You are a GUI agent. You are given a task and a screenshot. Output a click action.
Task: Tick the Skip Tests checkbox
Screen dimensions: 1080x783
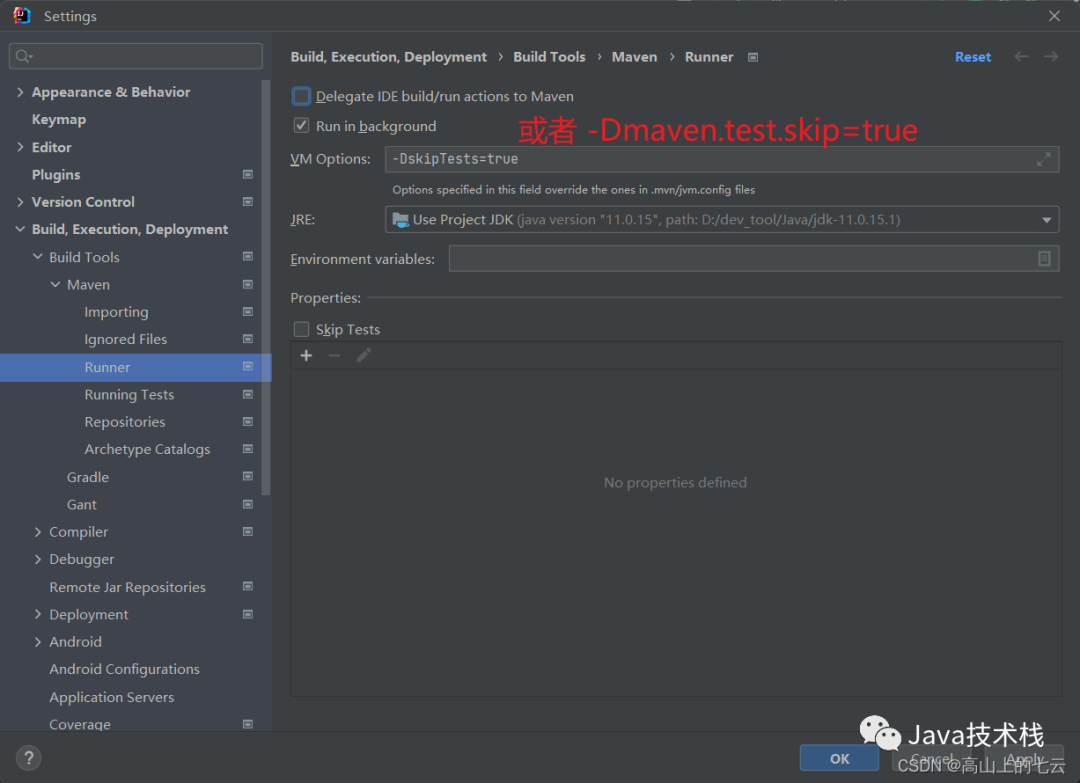(x=301, y=329)
